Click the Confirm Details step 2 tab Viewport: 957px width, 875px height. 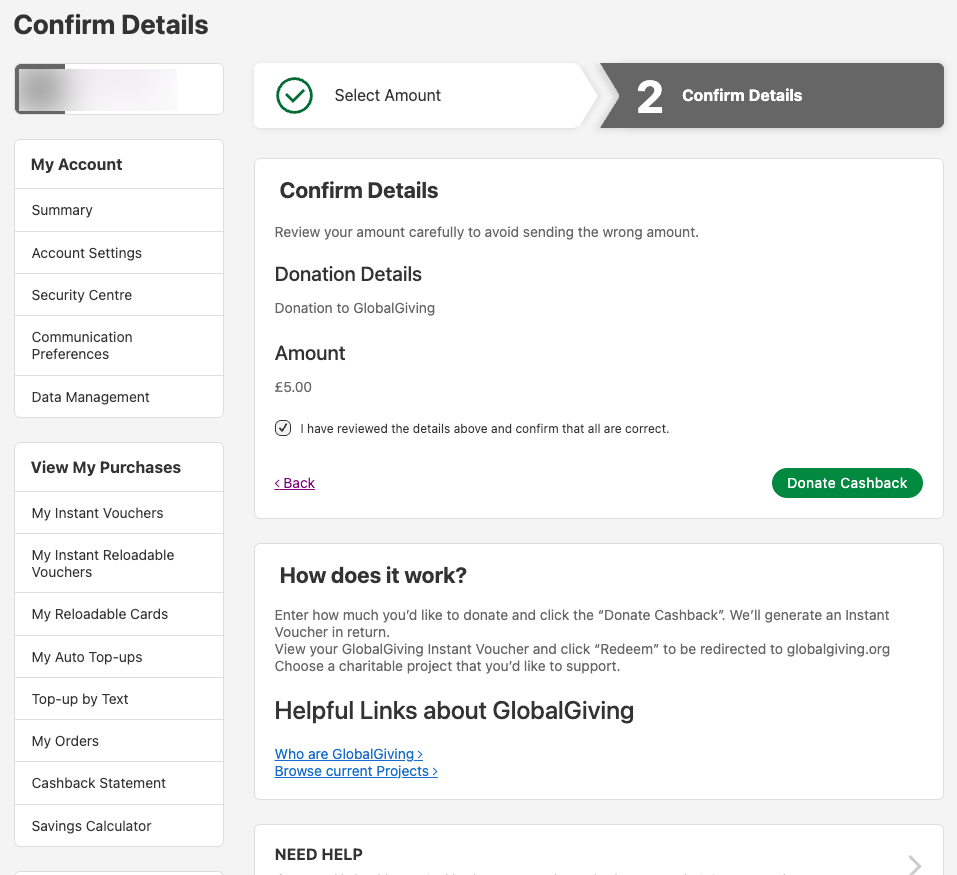point(741,96)
